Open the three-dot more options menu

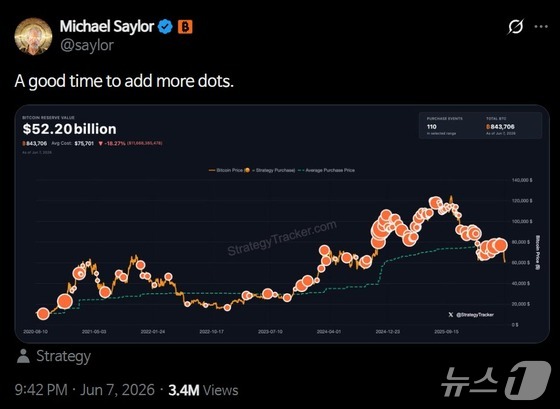click(x=541, y=26)
